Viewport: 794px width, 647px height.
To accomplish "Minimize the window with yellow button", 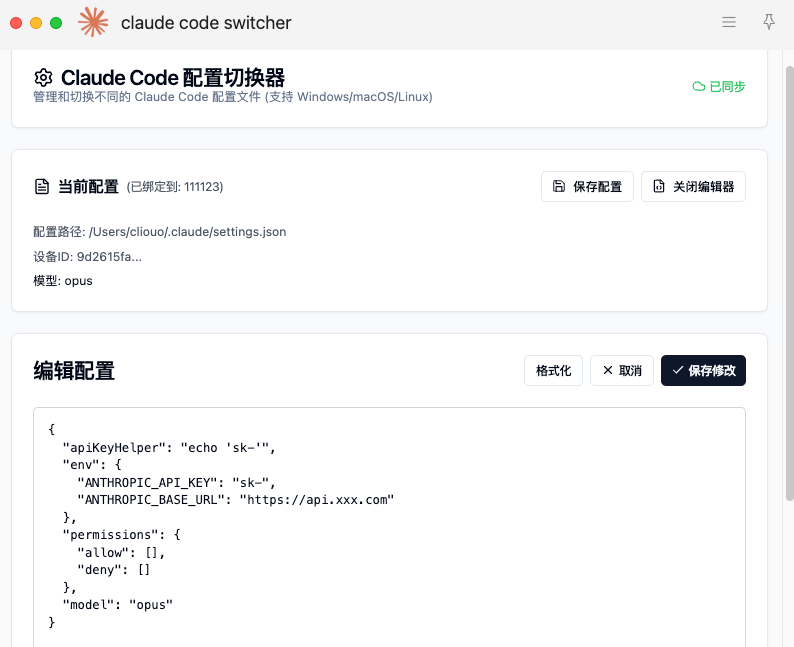I will 36,23.
